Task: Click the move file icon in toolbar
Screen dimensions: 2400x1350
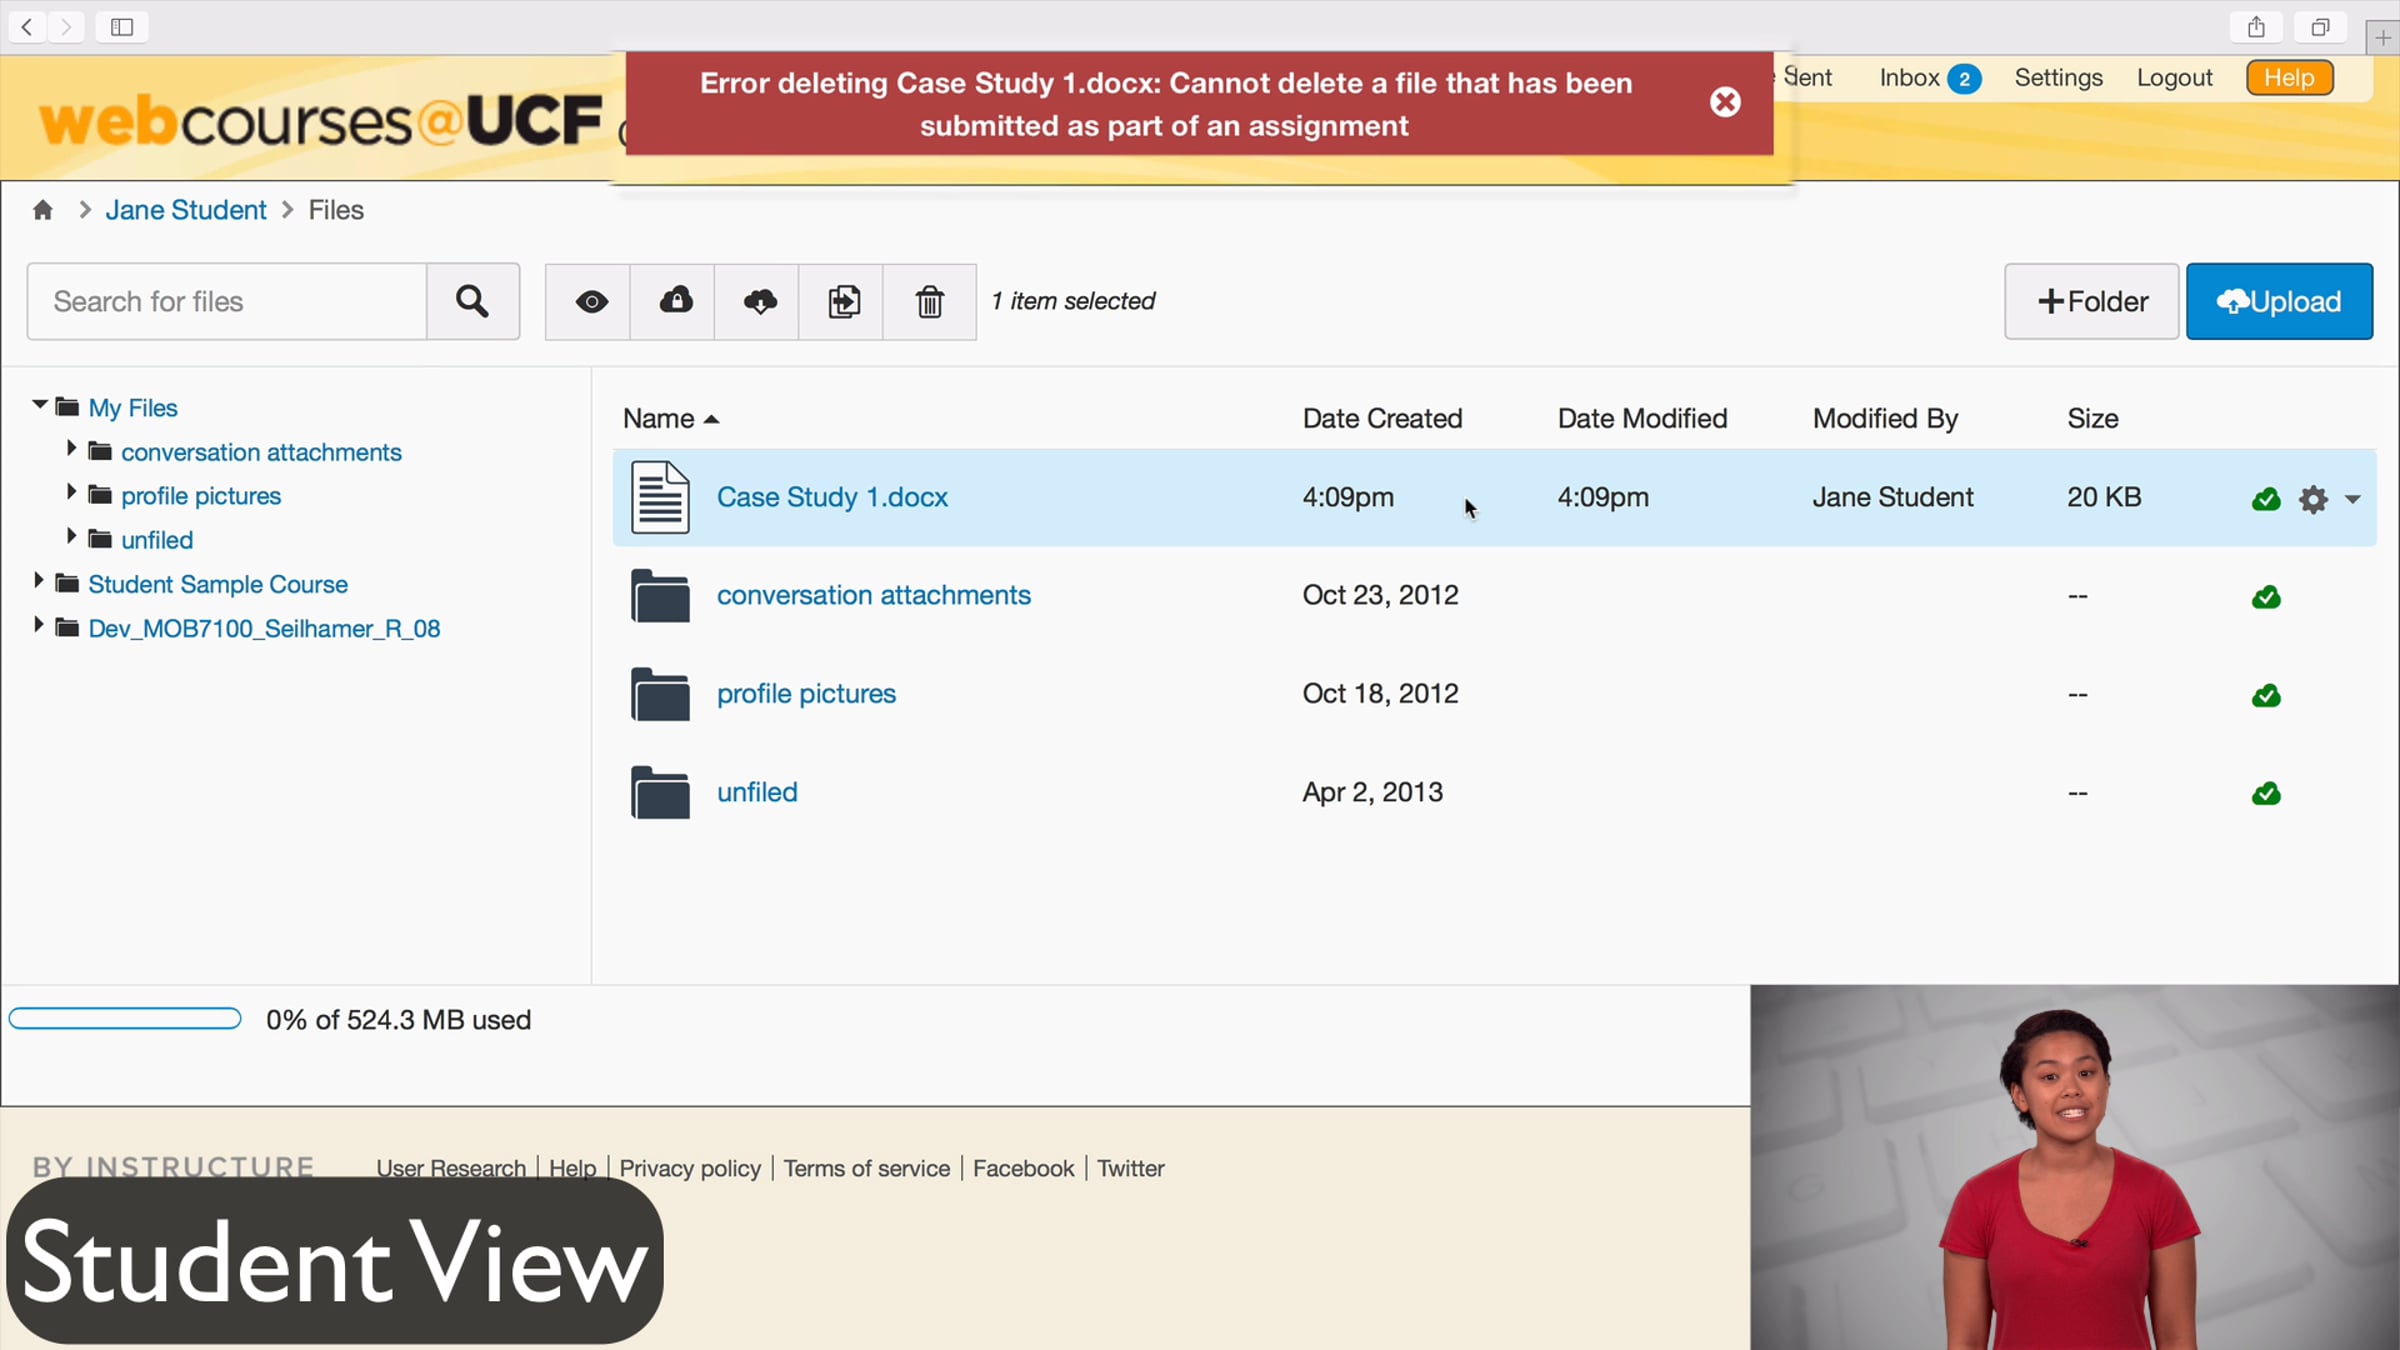Action: tap(843, 301)
